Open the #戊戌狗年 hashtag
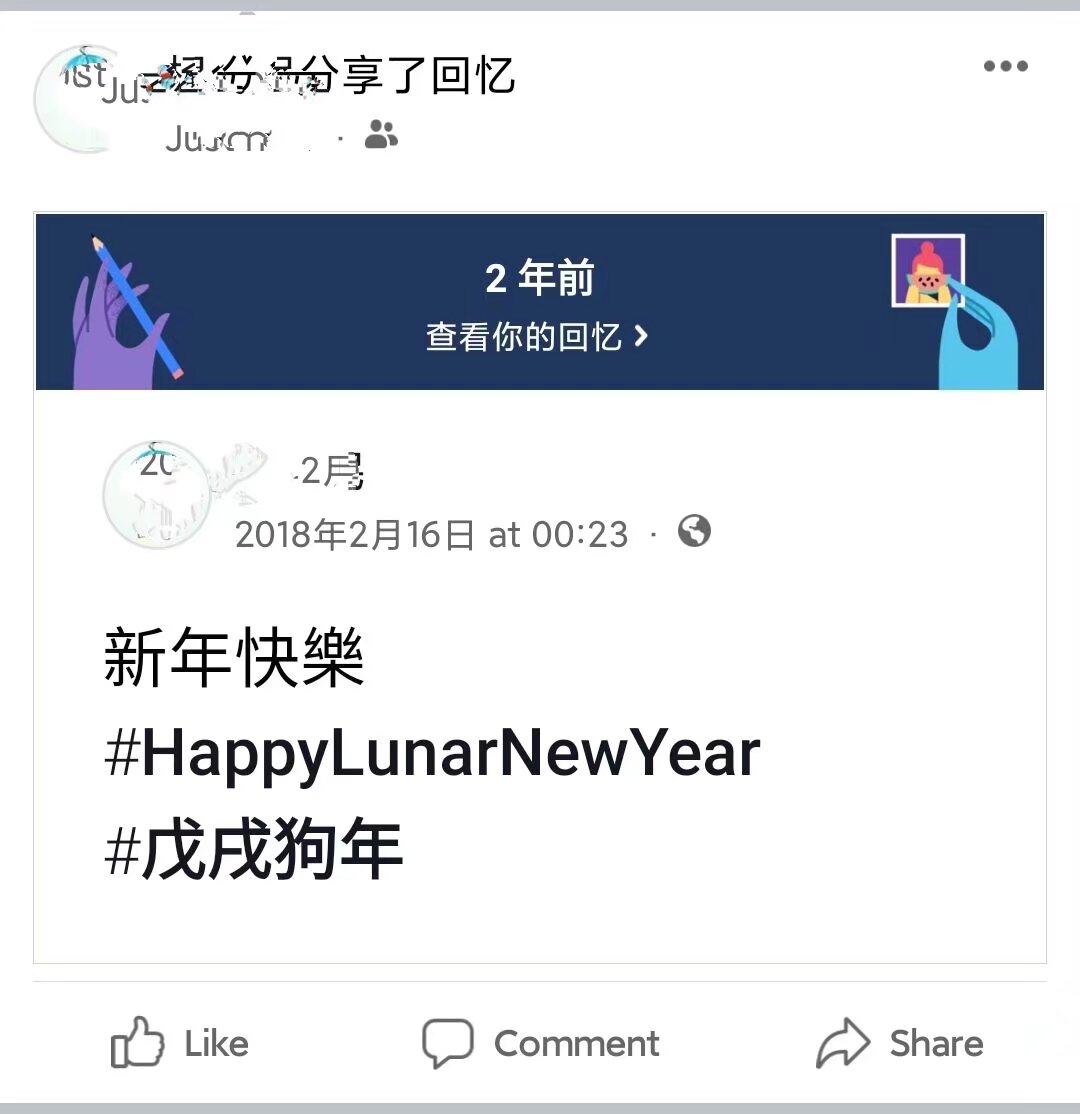 click(x=254, y=848)
